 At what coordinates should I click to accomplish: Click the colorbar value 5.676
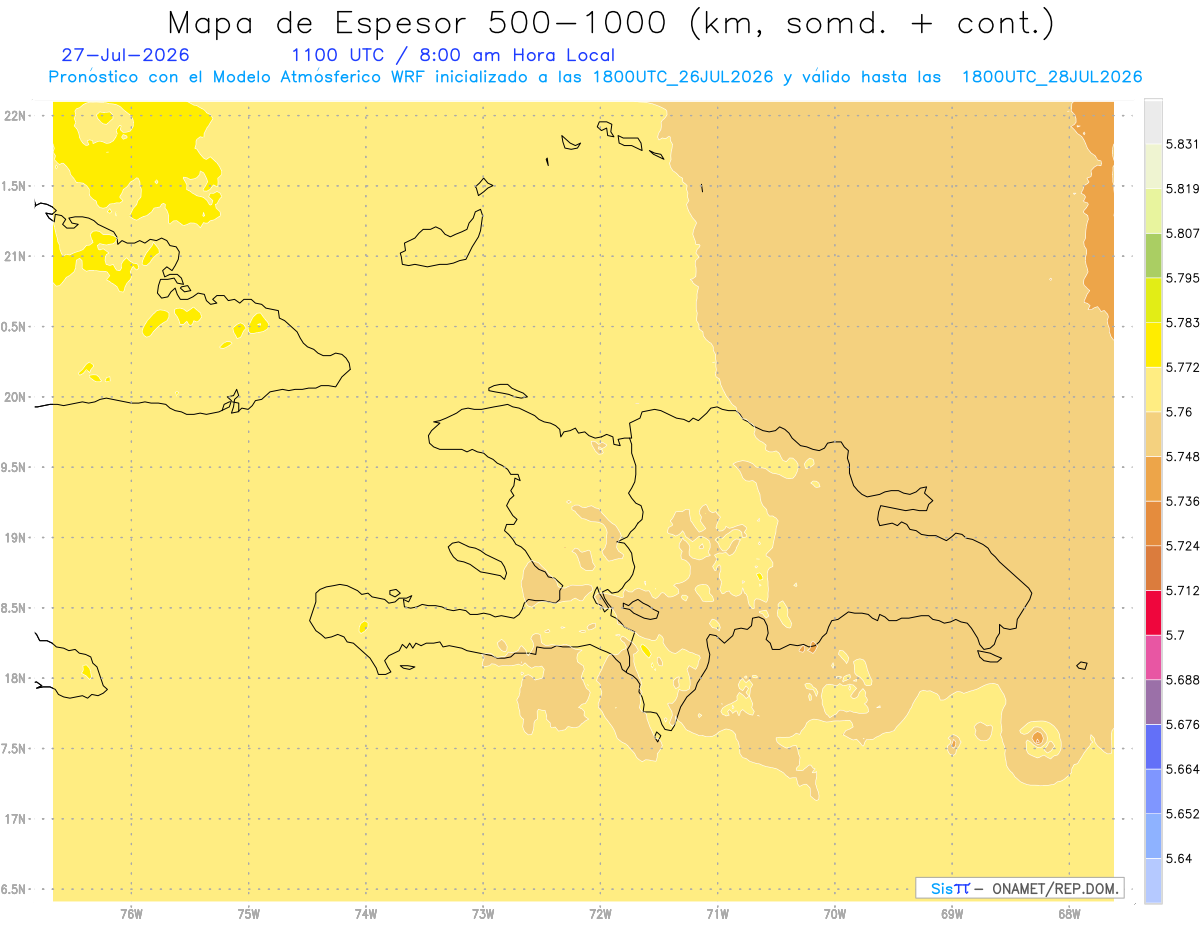[1182, 724]
